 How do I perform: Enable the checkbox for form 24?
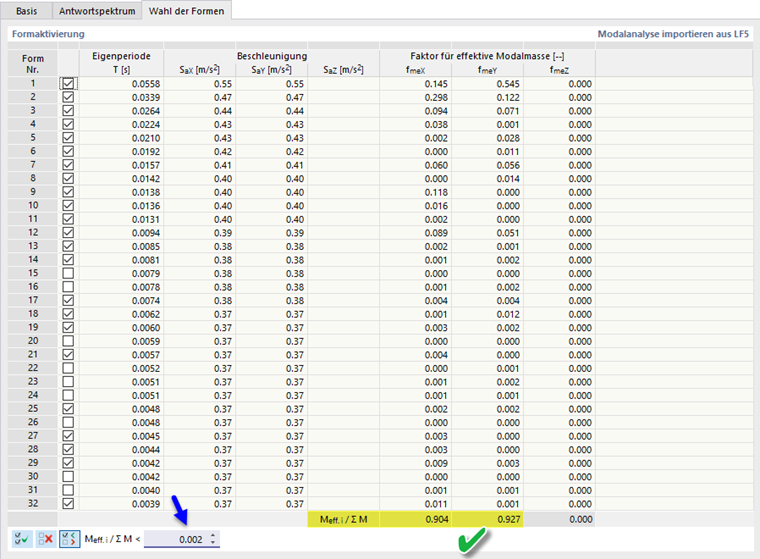(68, 395)
